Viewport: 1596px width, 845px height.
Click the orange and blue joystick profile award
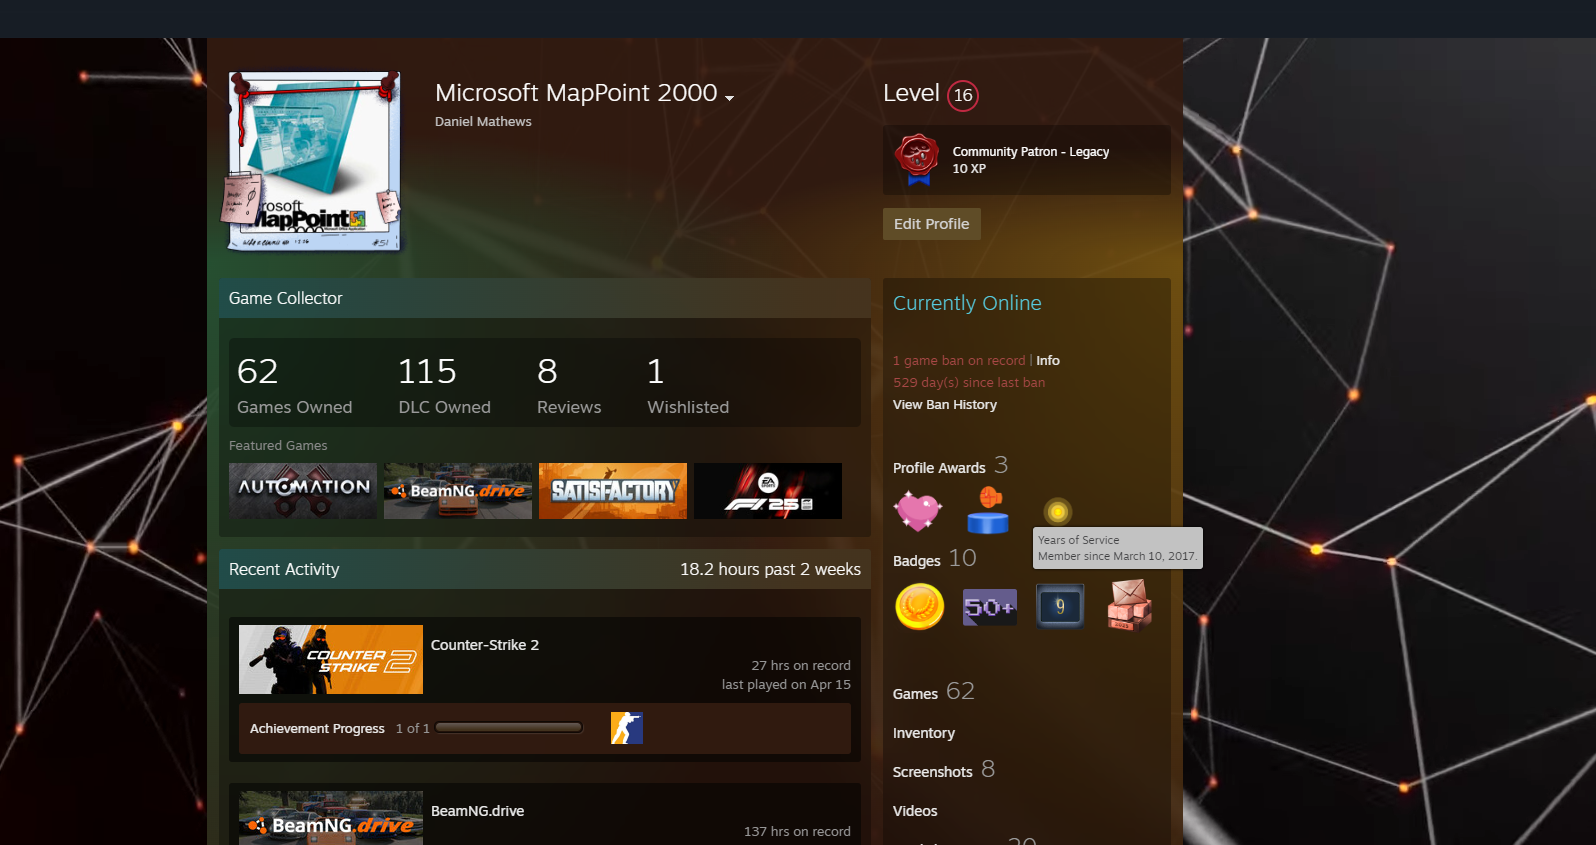tap(988, 511)
